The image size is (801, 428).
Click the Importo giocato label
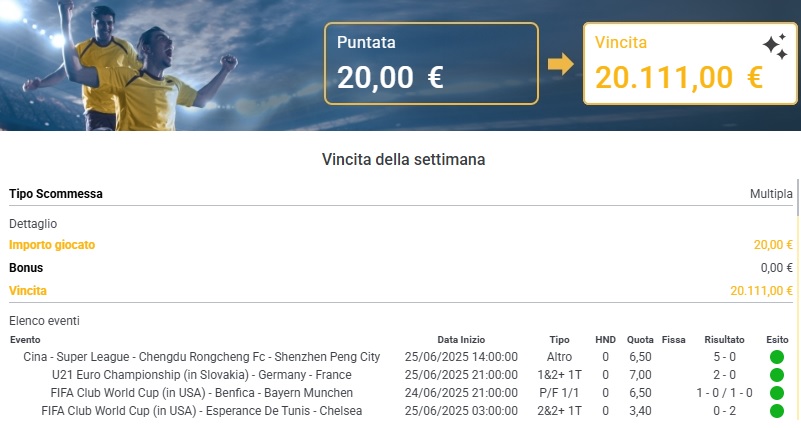(52, 245)
